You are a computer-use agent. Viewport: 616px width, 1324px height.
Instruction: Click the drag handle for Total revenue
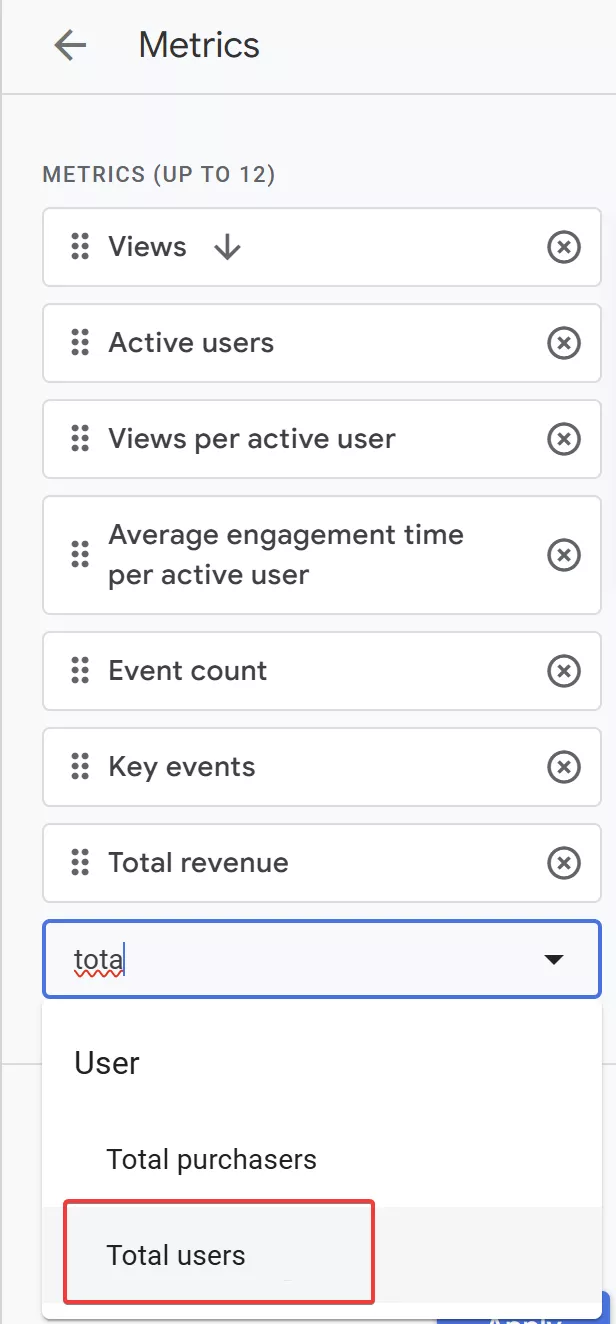click(80, 863)
